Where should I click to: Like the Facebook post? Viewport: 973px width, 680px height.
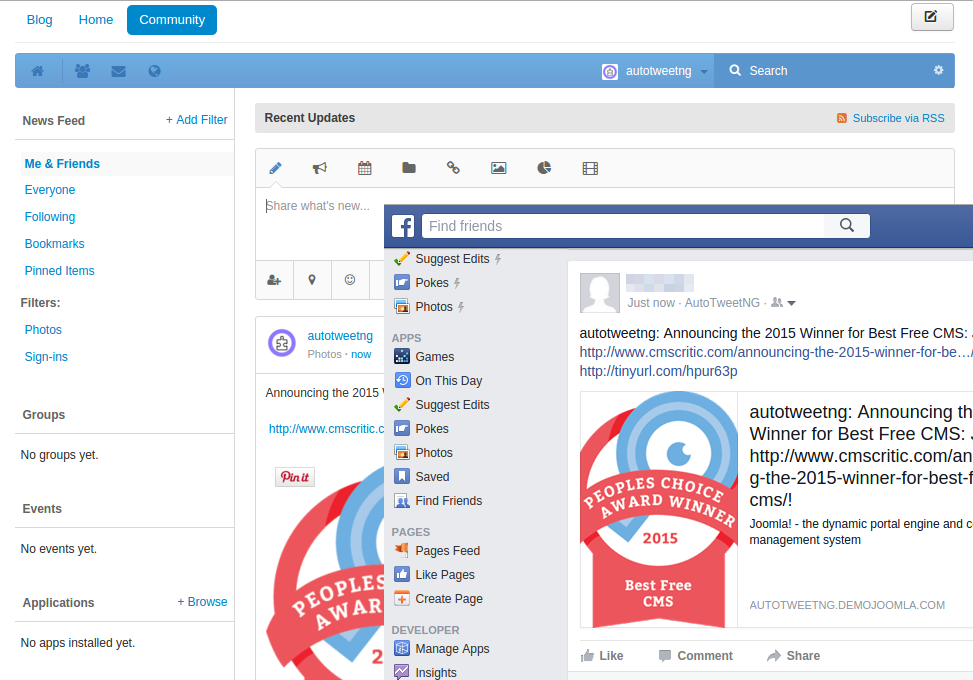(602, 656)
